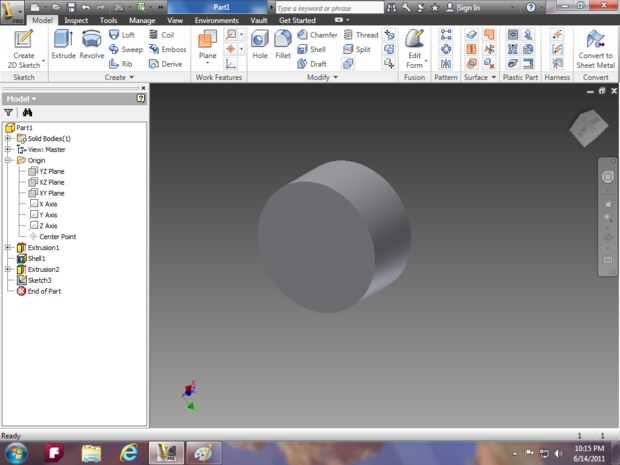Choose the Fillet tool
The height and width of the screenshot is (465, 620).
[283, 44]
